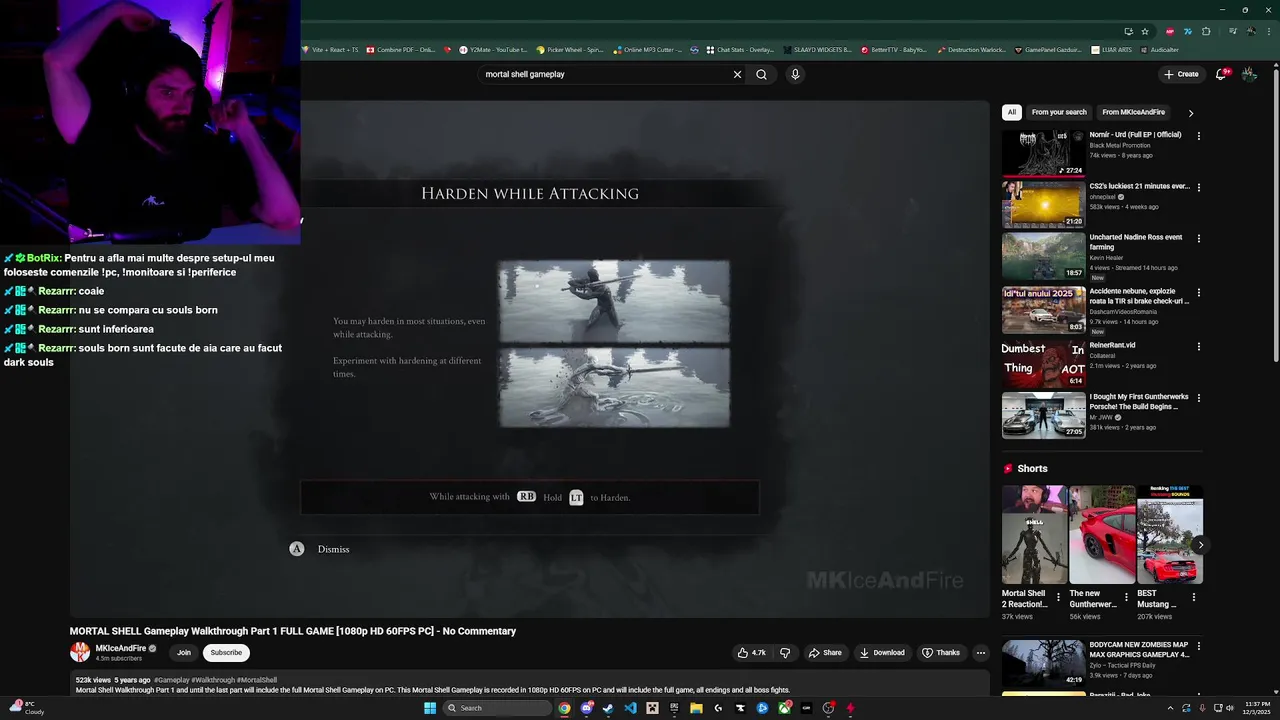Click the Download button
Image resolution: width=1280 pixels, height=720 pixels.
(x=881, y=653)
